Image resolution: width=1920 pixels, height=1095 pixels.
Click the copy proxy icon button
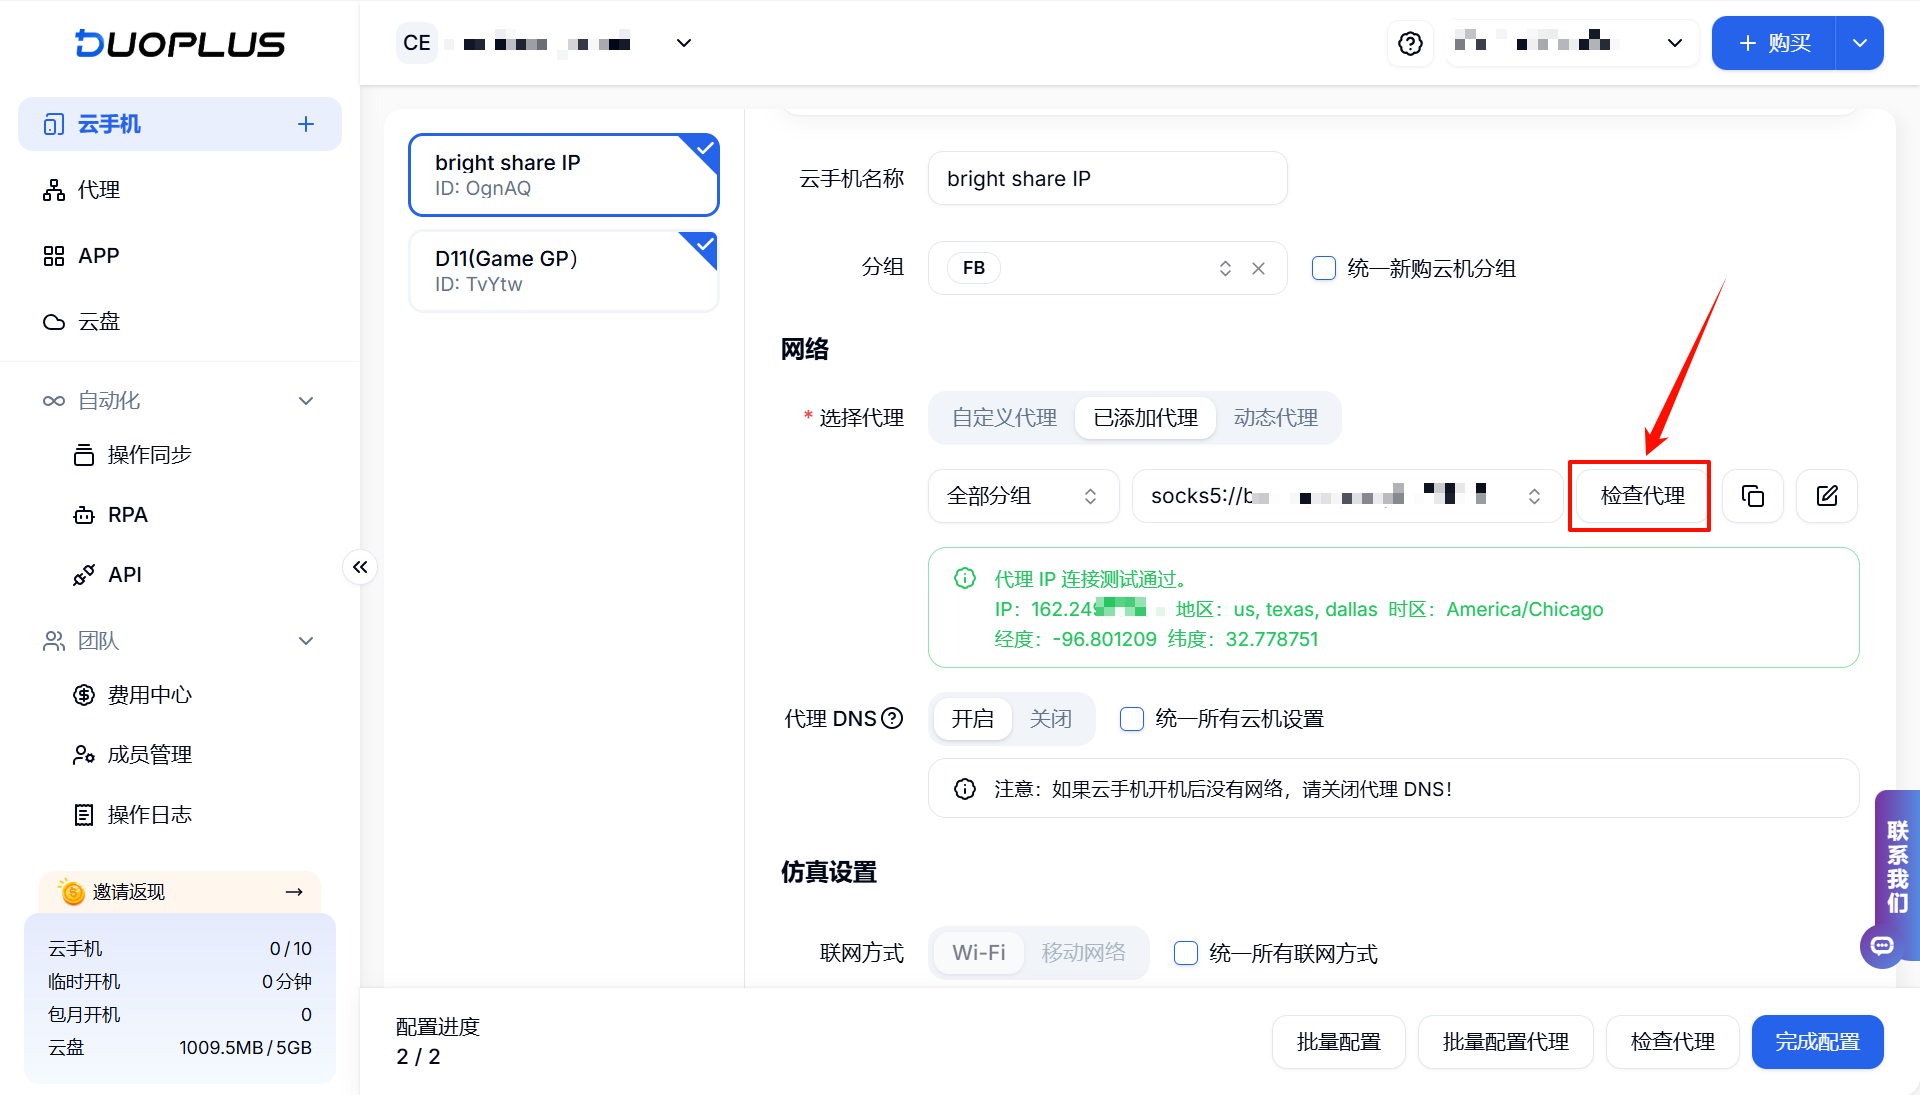pyautogui.click(x=1752, y=496)
